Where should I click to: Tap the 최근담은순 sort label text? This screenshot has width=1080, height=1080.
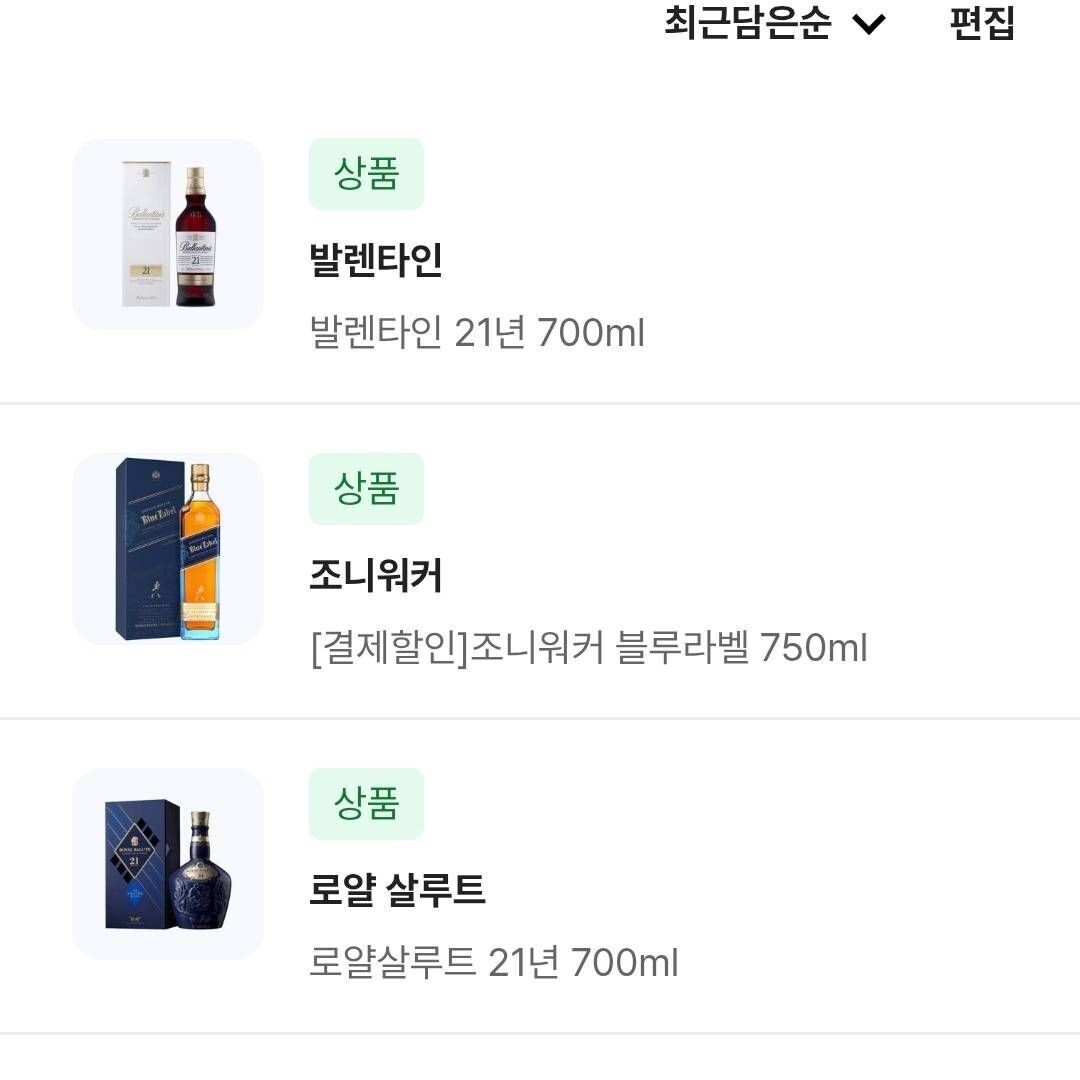(x=750, y=25)
